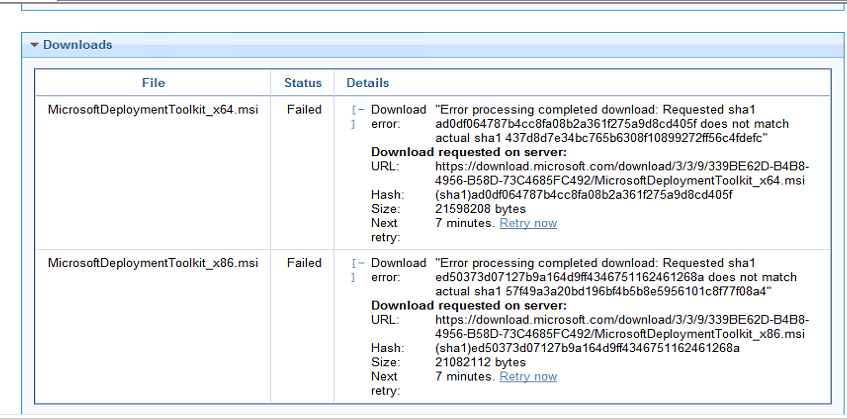Click 'Download requested on server:' in x86 row
847x419 pixels.
[x=469, y=306]
